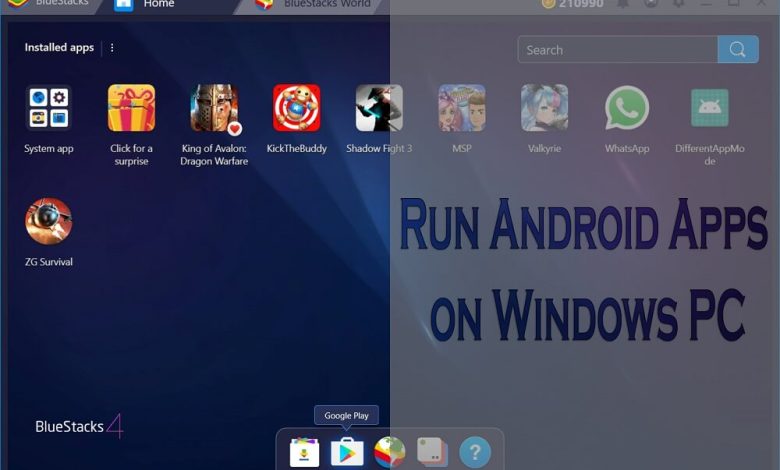The image size is (780, 470).
Task: Launch WhatsApp from installed apps
Action: 627,108
